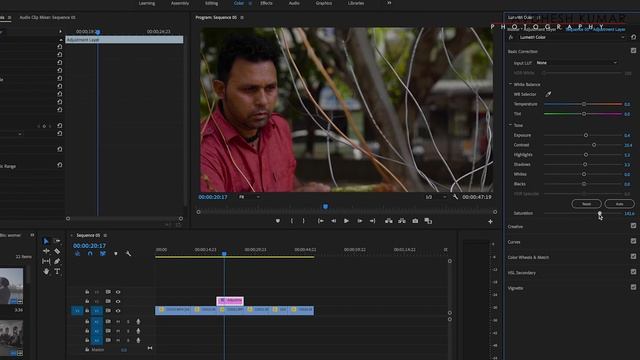The height and width of the screenshot is (360, 640).
Task: Toggle the Curves section checkbox
Action: point(633,241)
